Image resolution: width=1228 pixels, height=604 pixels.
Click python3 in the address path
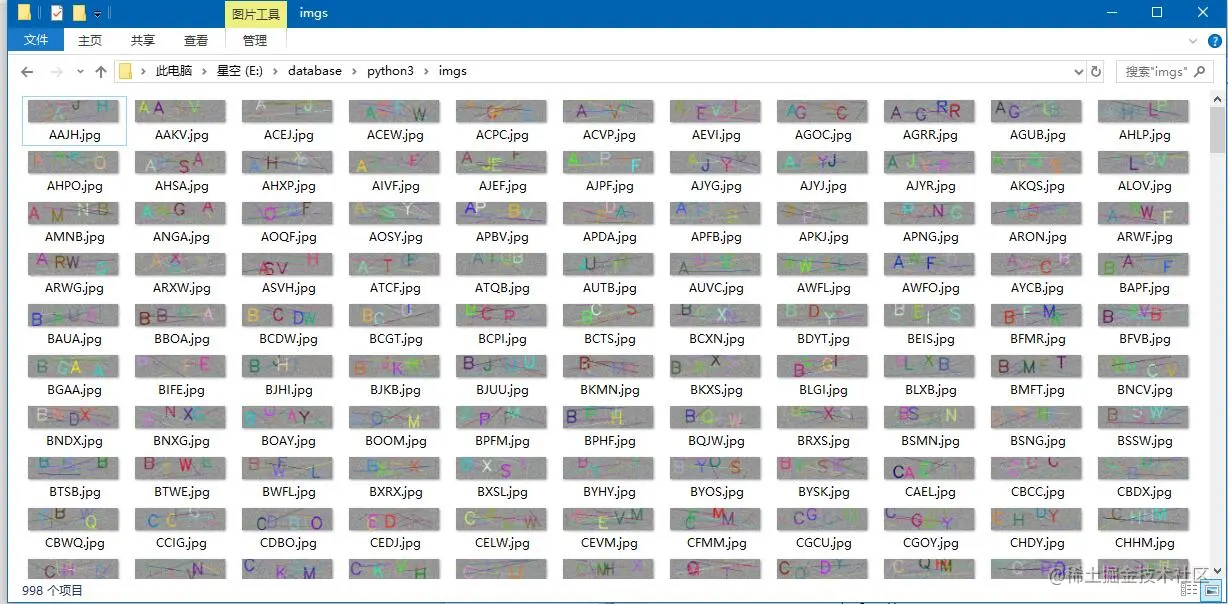390,71
